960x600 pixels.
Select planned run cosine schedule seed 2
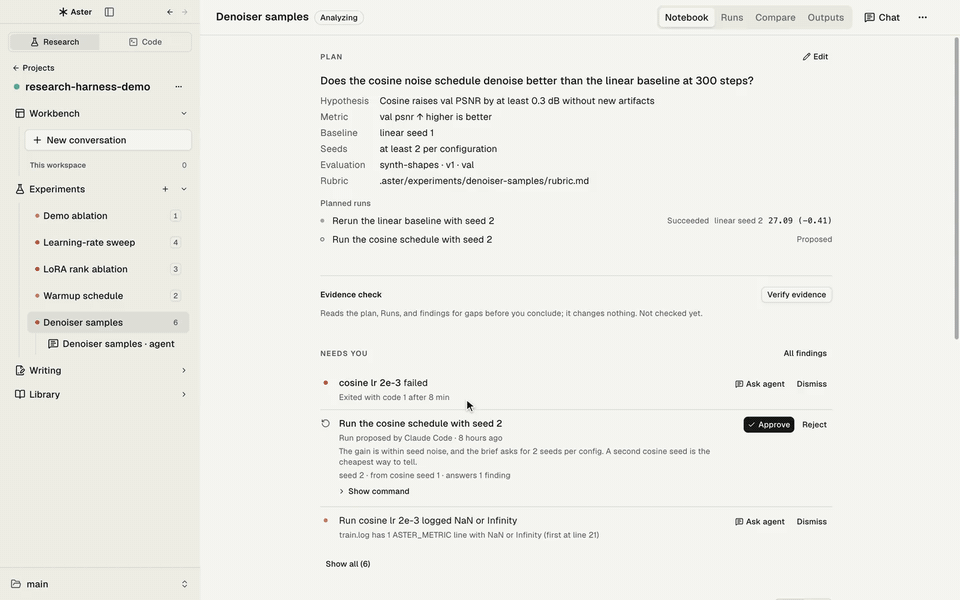click(x=411, y=239)
